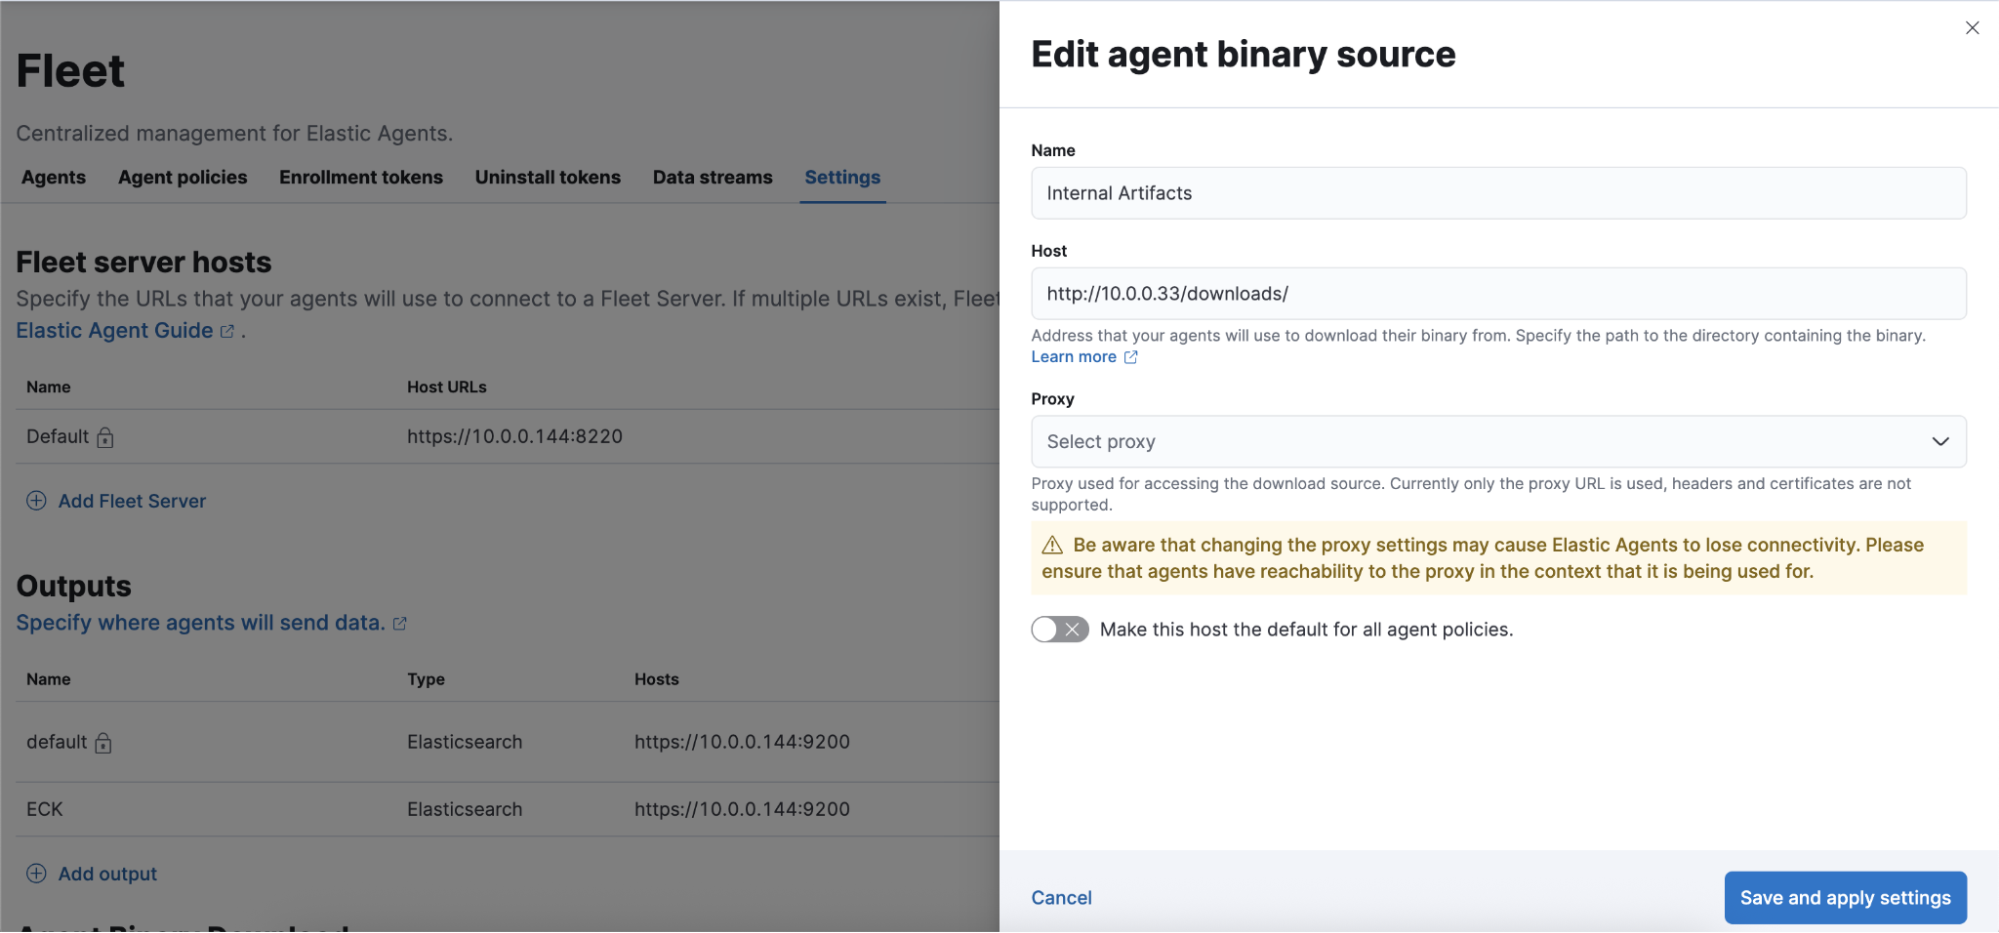The height and width of the screenshot is (933, 1999).
Task: Click the external link icon beside 'Learn more'
Action: pyautogui.click(x=1131, y=357)
